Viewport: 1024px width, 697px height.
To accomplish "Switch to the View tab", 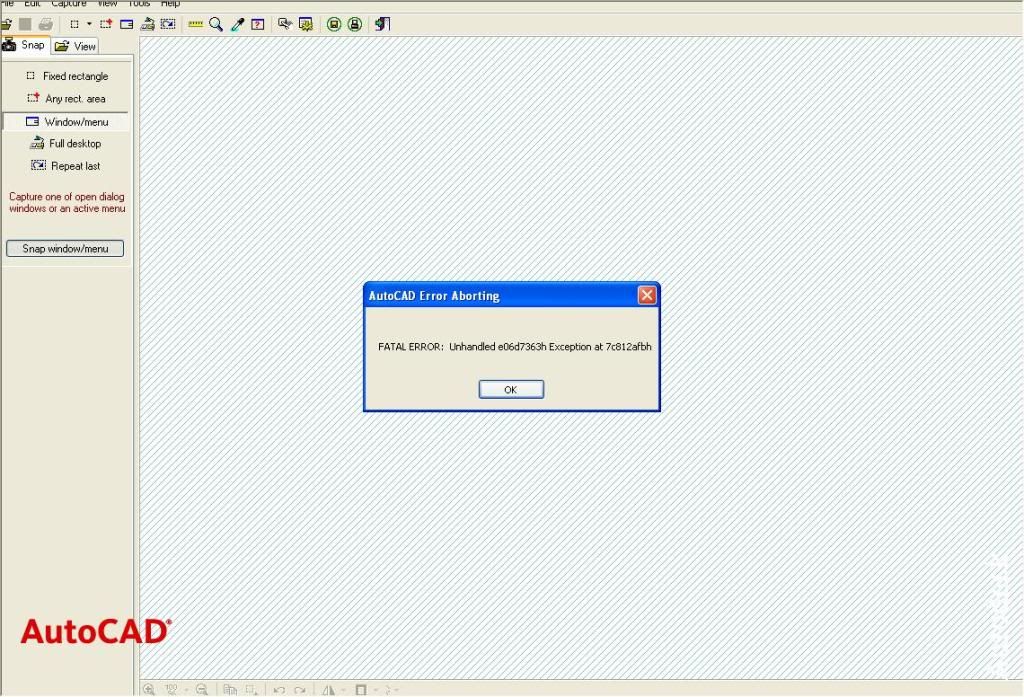I will click(75, 46).
